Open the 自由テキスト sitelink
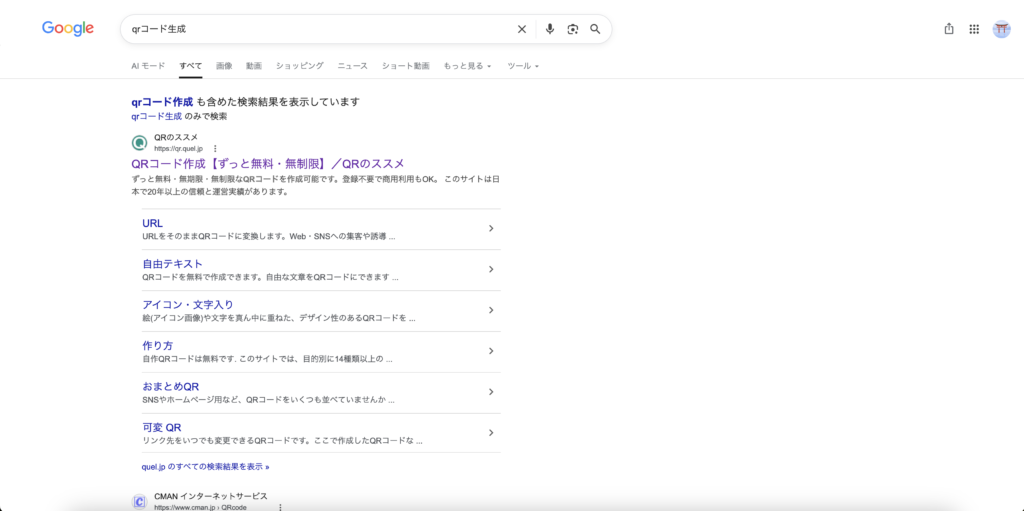1024x511 pixels. 172,264
